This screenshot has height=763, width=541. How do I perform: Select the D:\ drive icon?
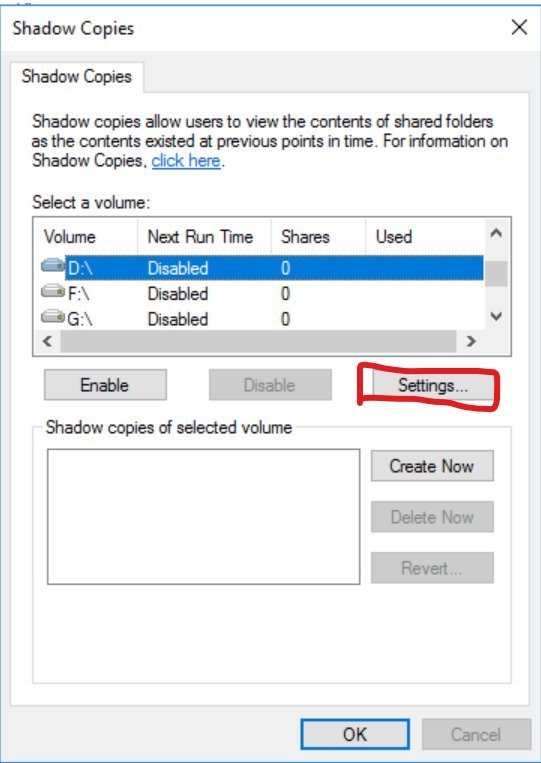coord(53,266)
